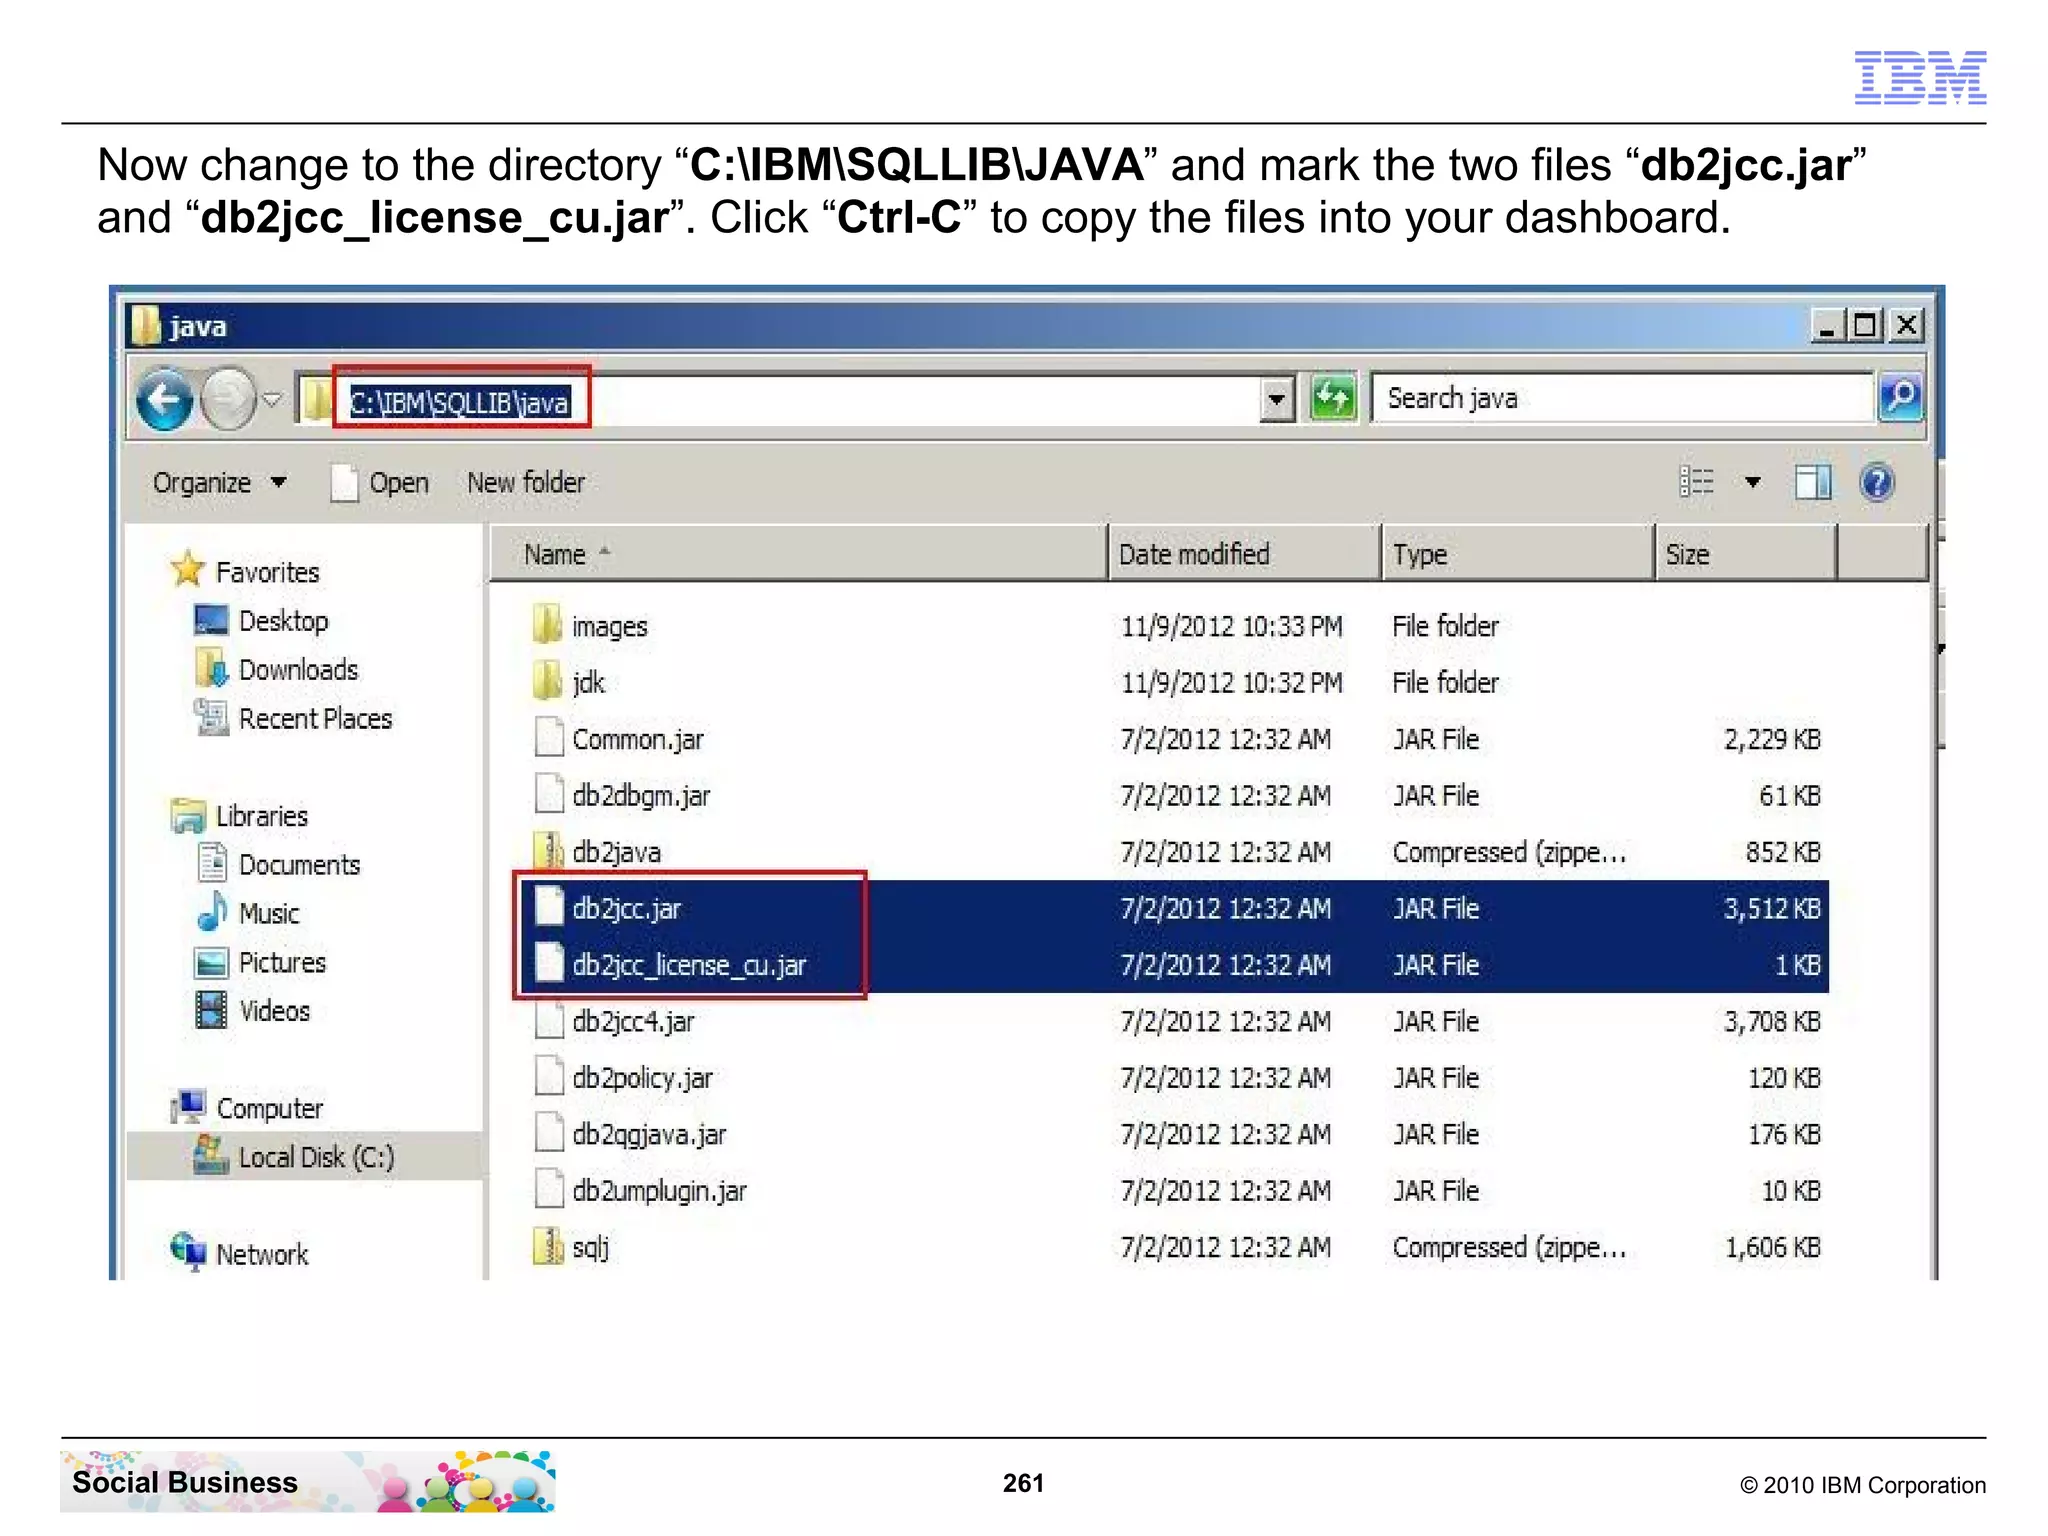
Task: Sort by the Type column header
Action: [x=1518, y=554]
